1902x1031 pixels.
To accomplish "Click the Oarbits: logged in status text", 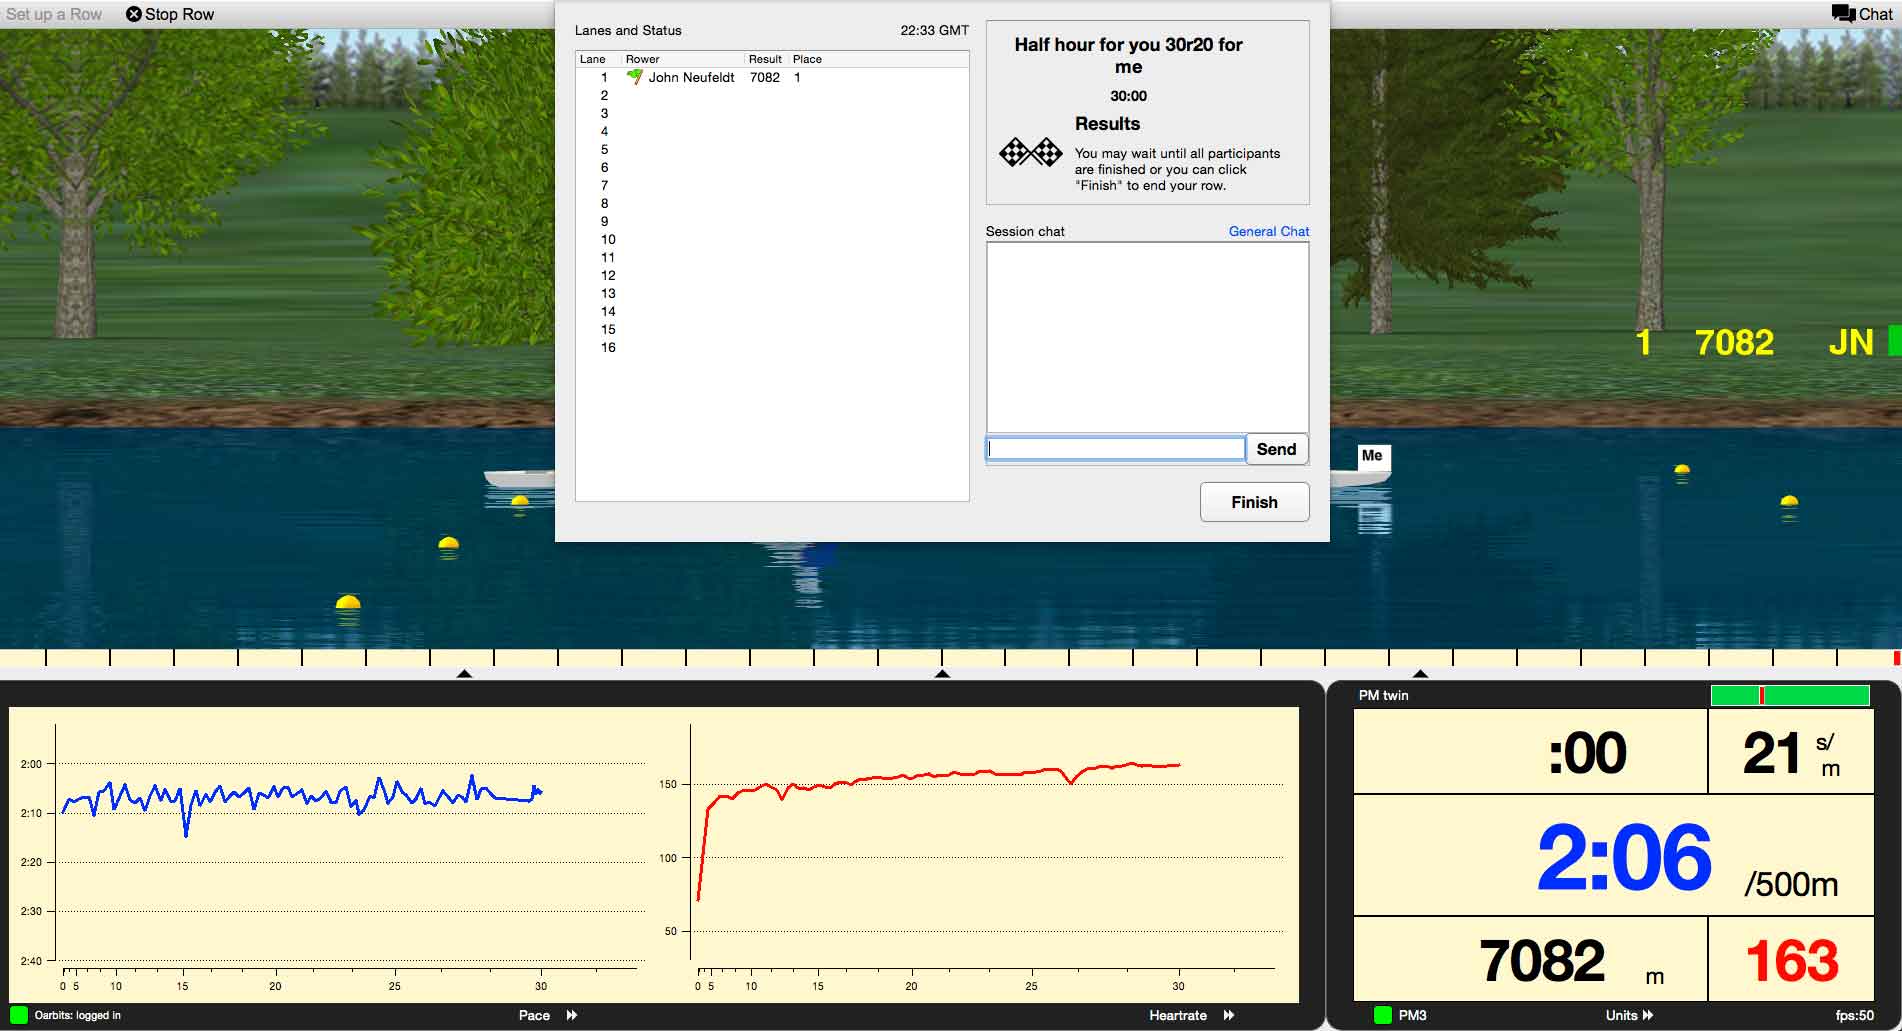I will pos(77,1015).
